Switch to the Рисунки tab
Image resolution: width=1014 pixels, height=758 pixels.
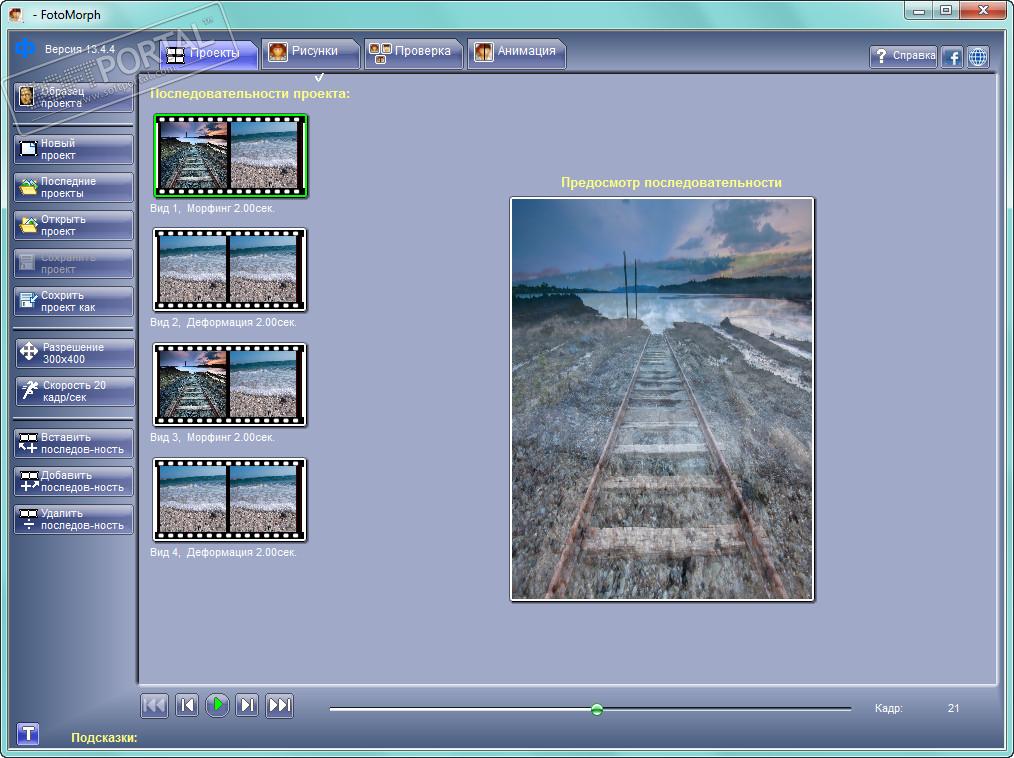coord(310,52)
